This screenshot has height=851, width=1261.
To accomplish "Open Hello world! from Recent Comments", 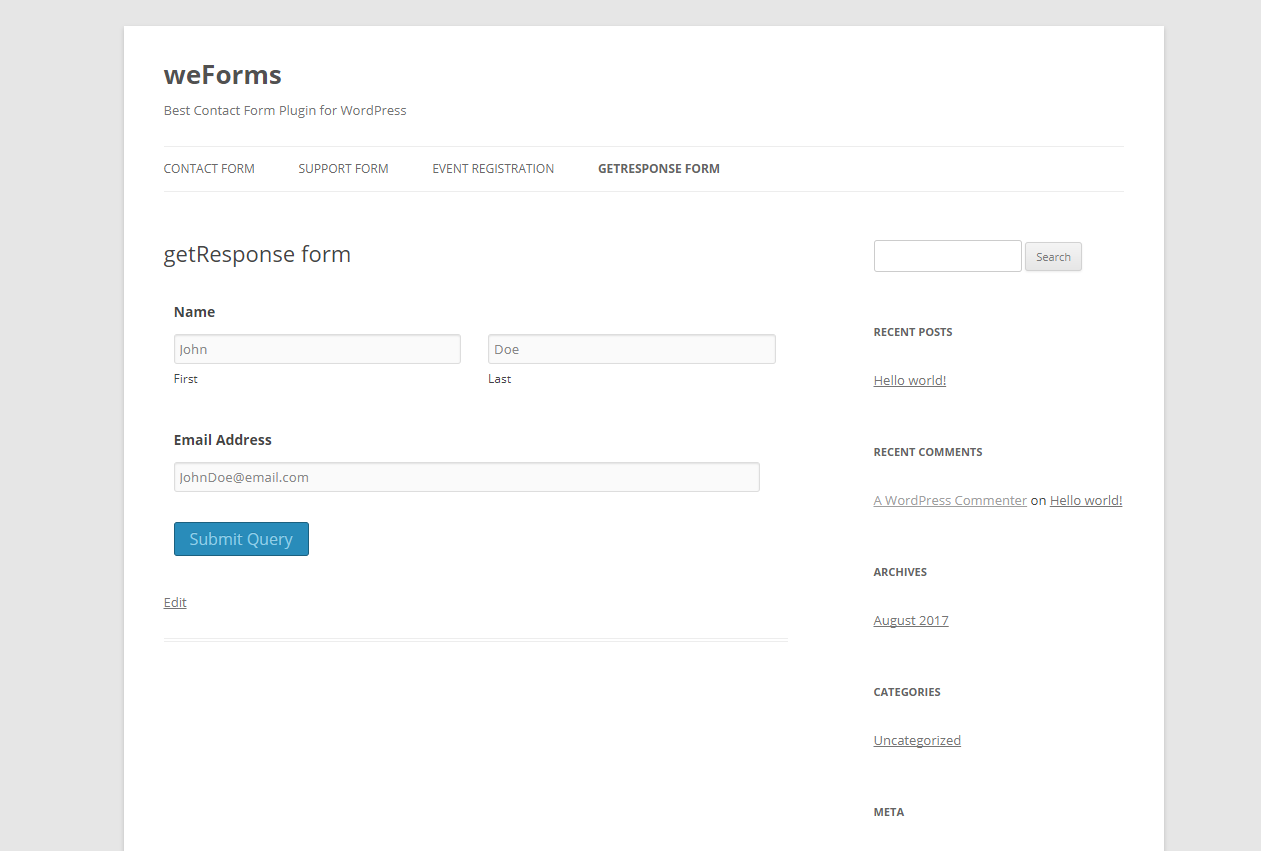I will [1085, 499].
